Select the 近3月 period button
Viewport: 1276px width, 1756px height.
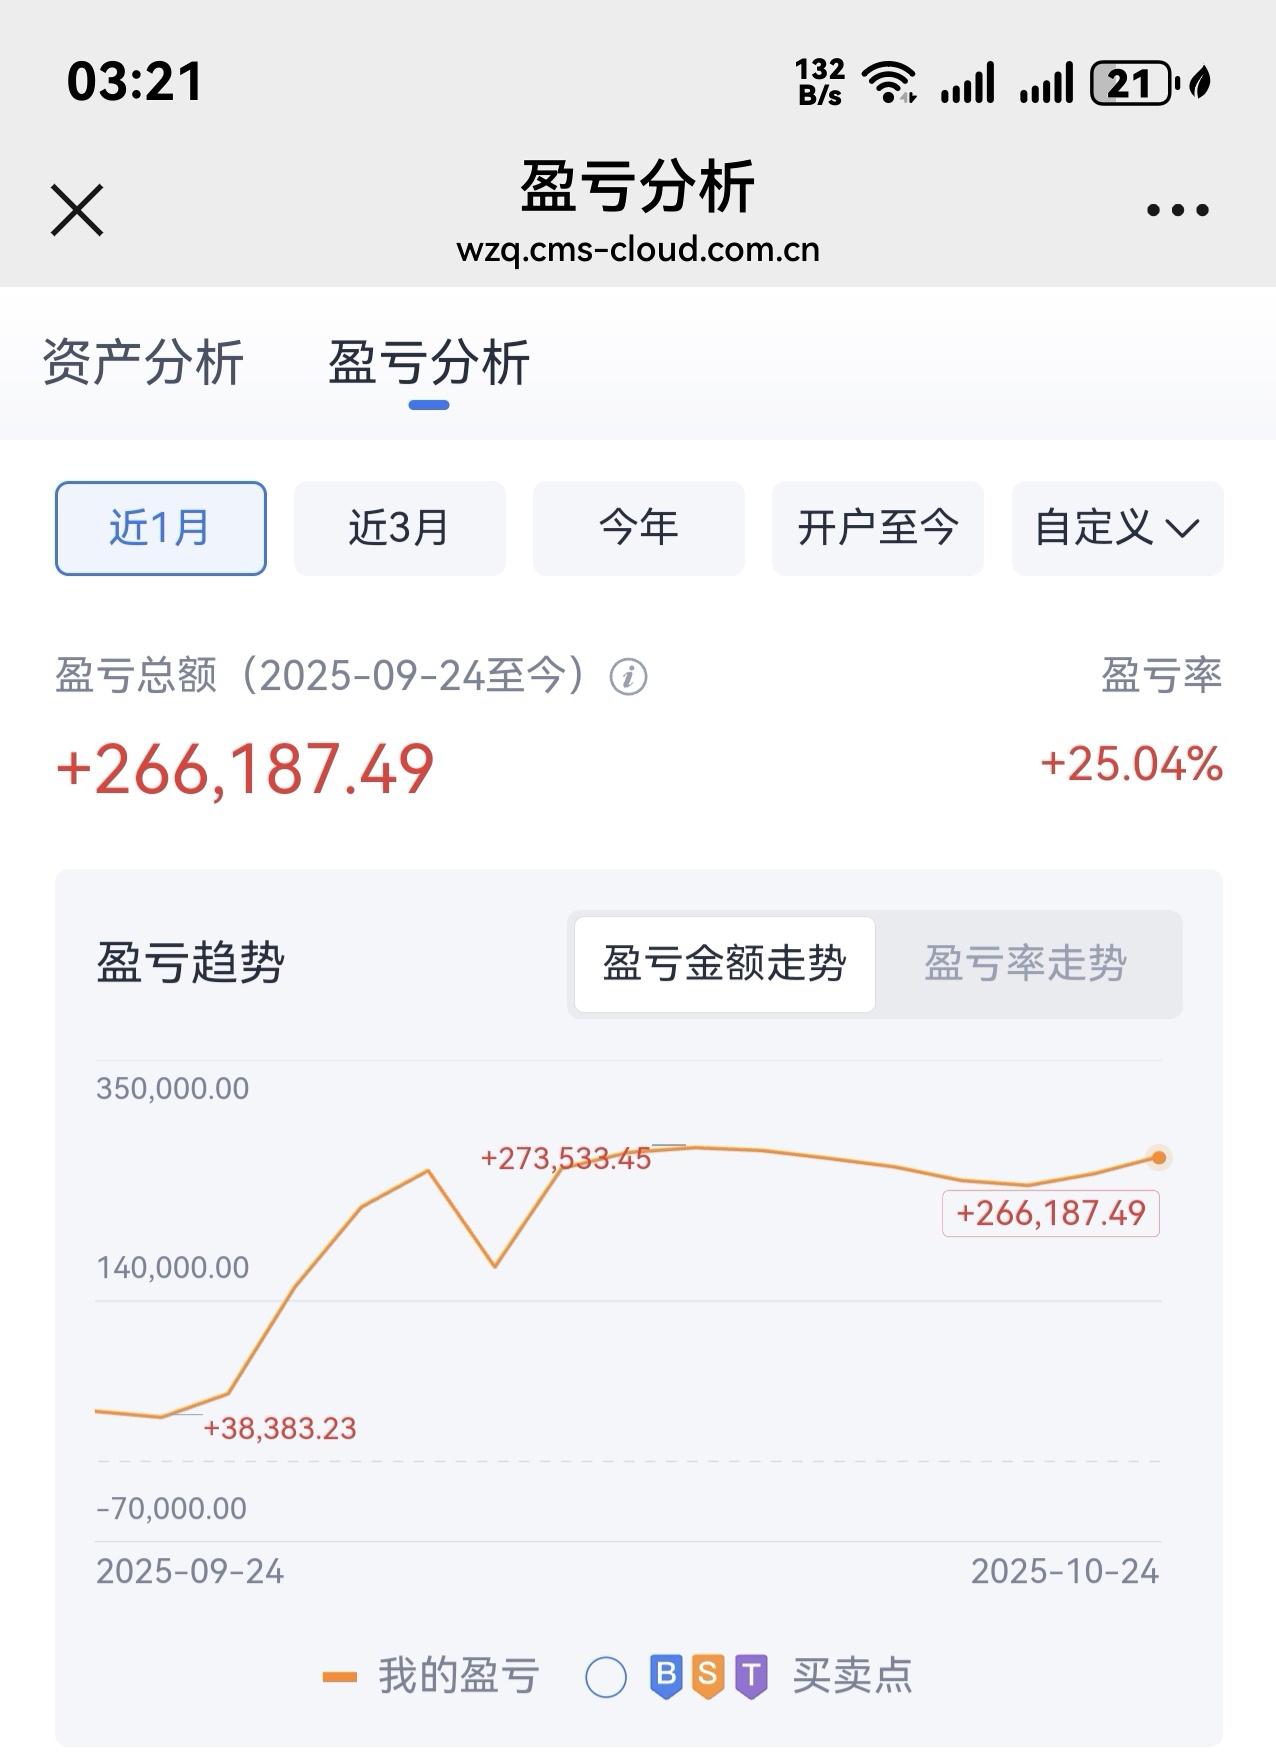click(x=399, y=528)
